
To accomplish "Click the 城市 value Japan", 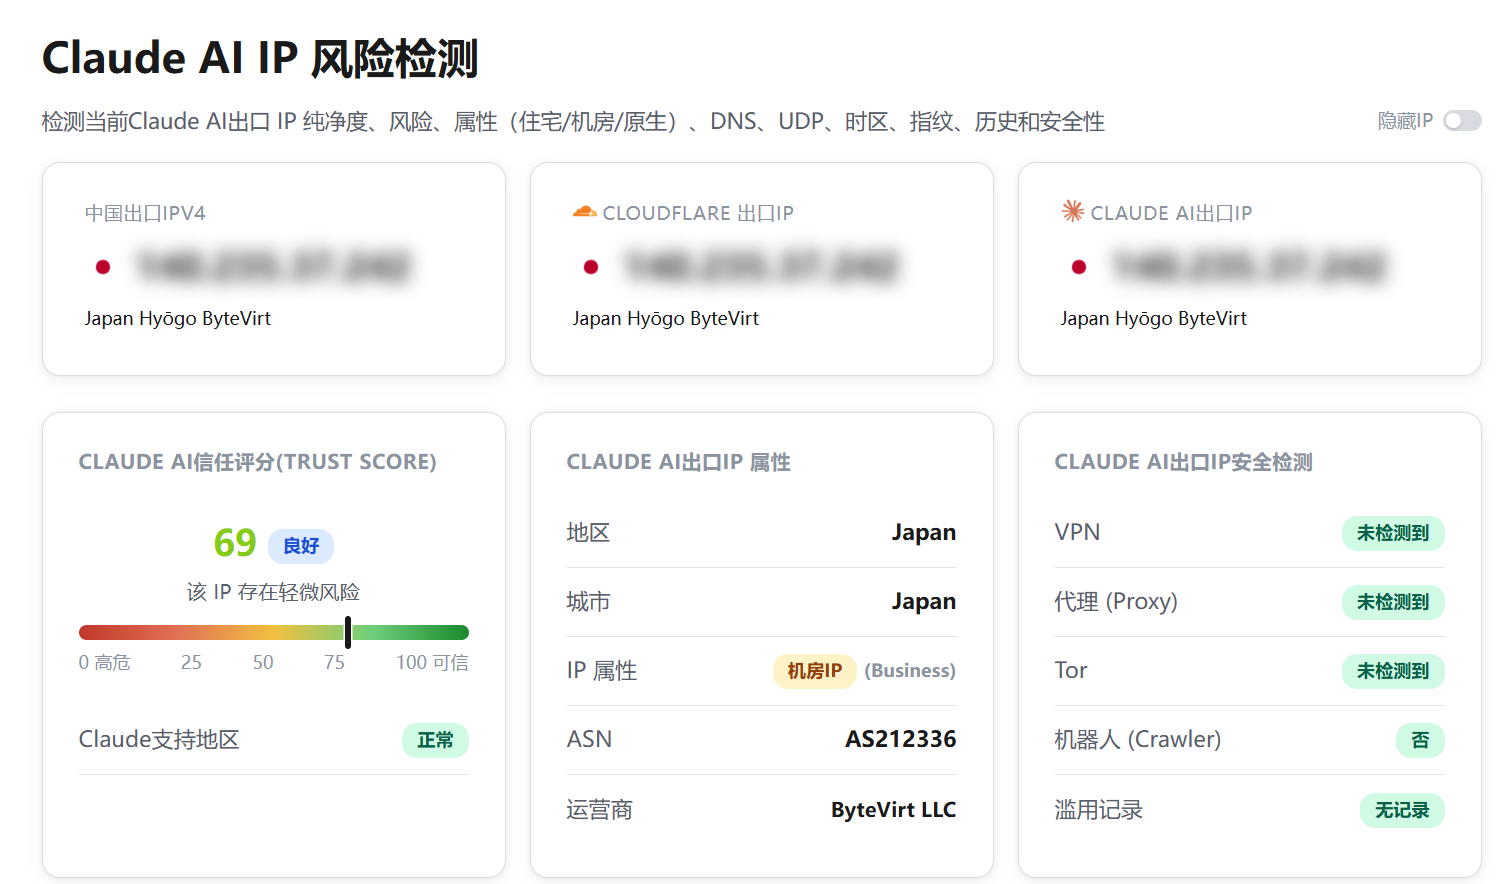I will pyautogui.click(x=924, y=602).
